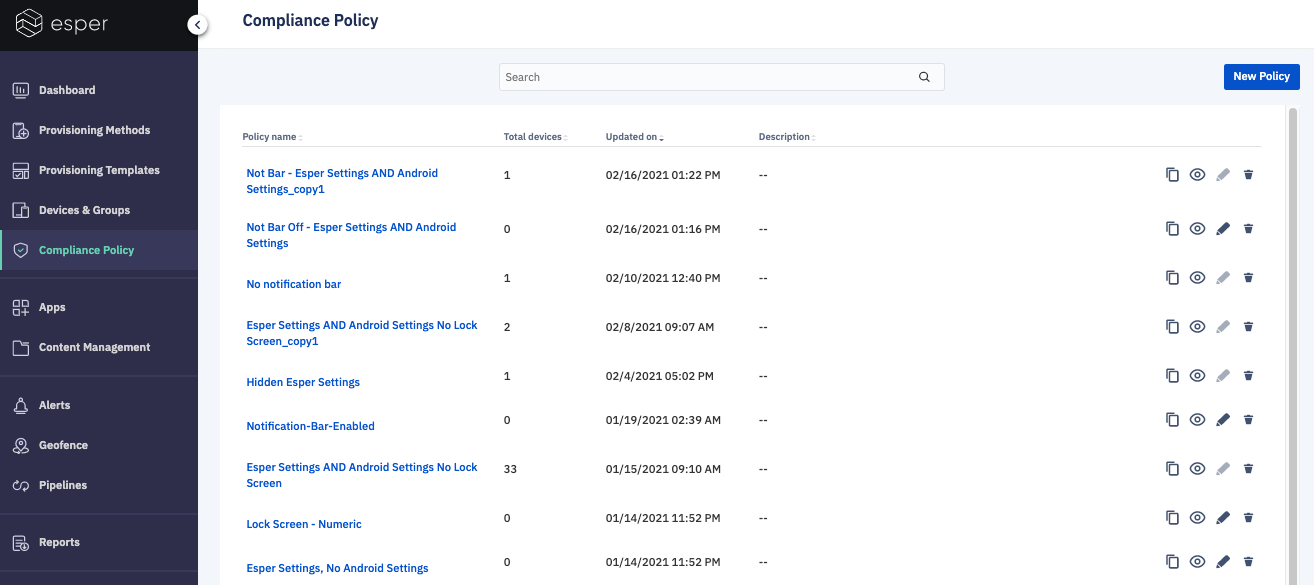Screen dimensions: 1314x585
Task: Sort by Description column
Action: point(787,137)
